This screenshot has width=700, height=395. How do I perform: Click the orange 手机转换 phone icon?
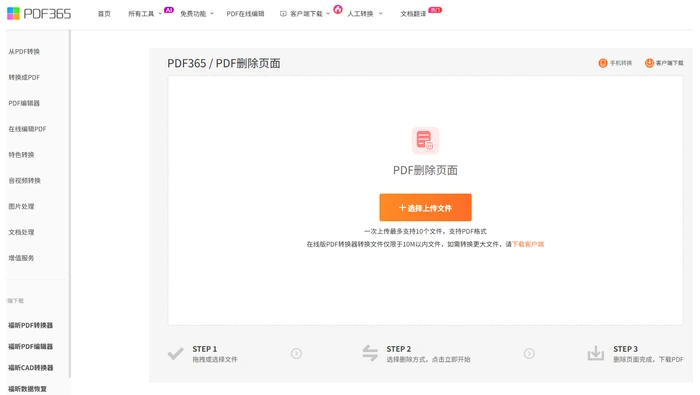point(603,63)
